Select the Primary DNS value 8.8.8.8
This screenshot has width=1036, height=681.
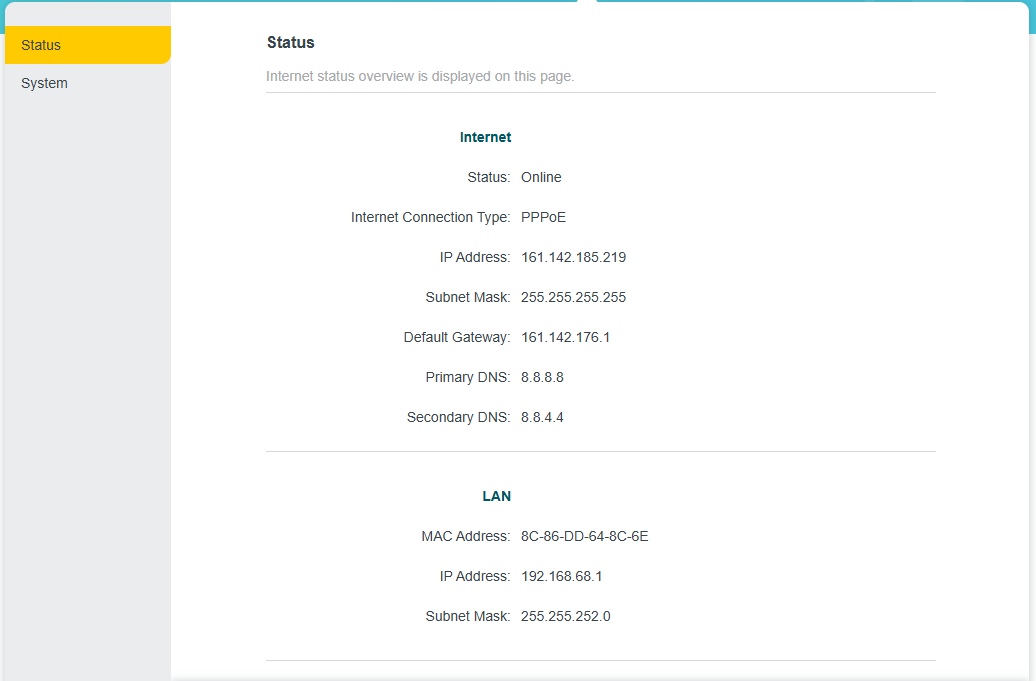coord(542,377)
